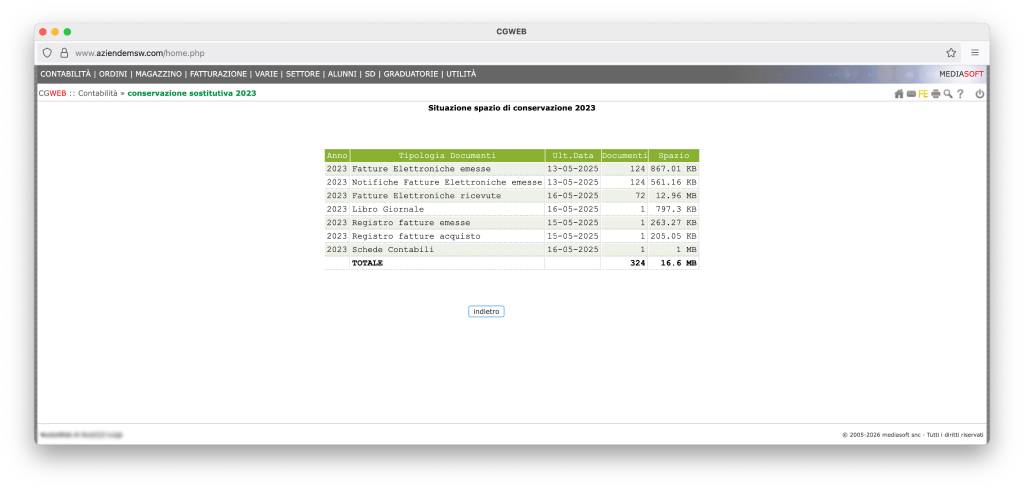Open the FATTURAZIONE menu
Screen dimensions: 1024x490
click(219, 74)
